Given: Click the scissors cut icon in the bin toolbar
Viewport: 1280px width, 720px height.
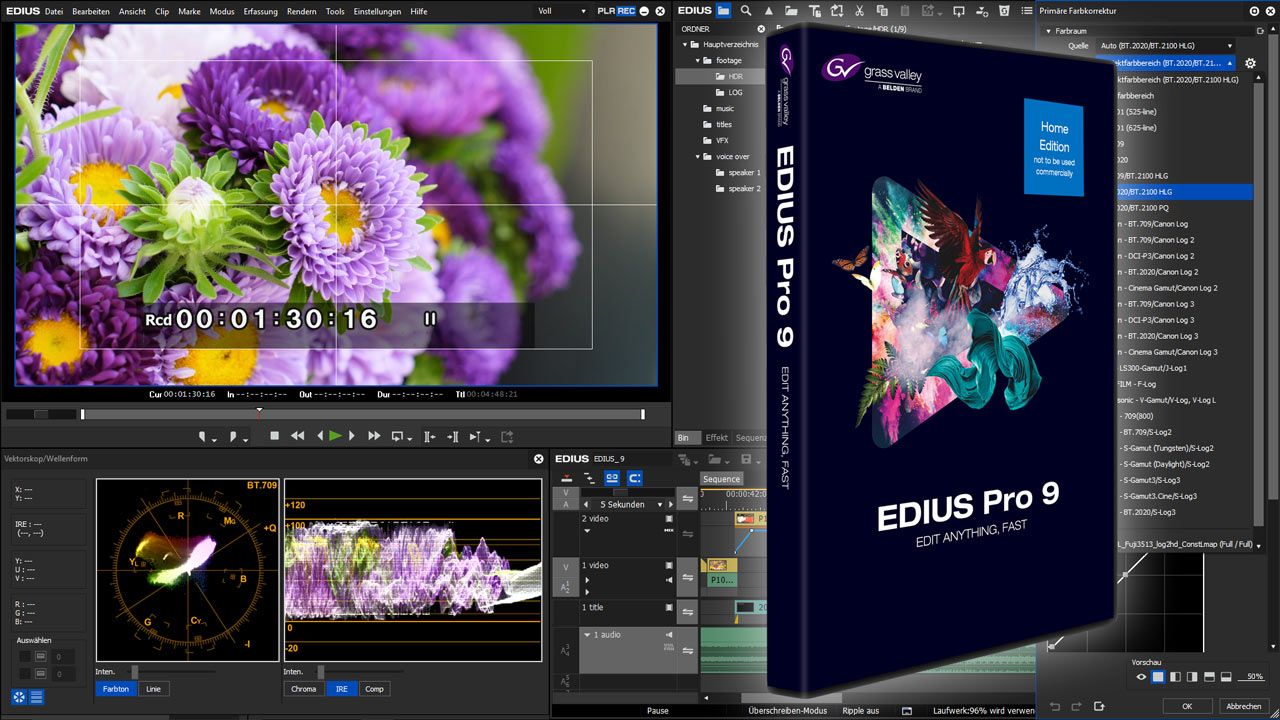Looking at the screenshot, I should pos(858,10).
